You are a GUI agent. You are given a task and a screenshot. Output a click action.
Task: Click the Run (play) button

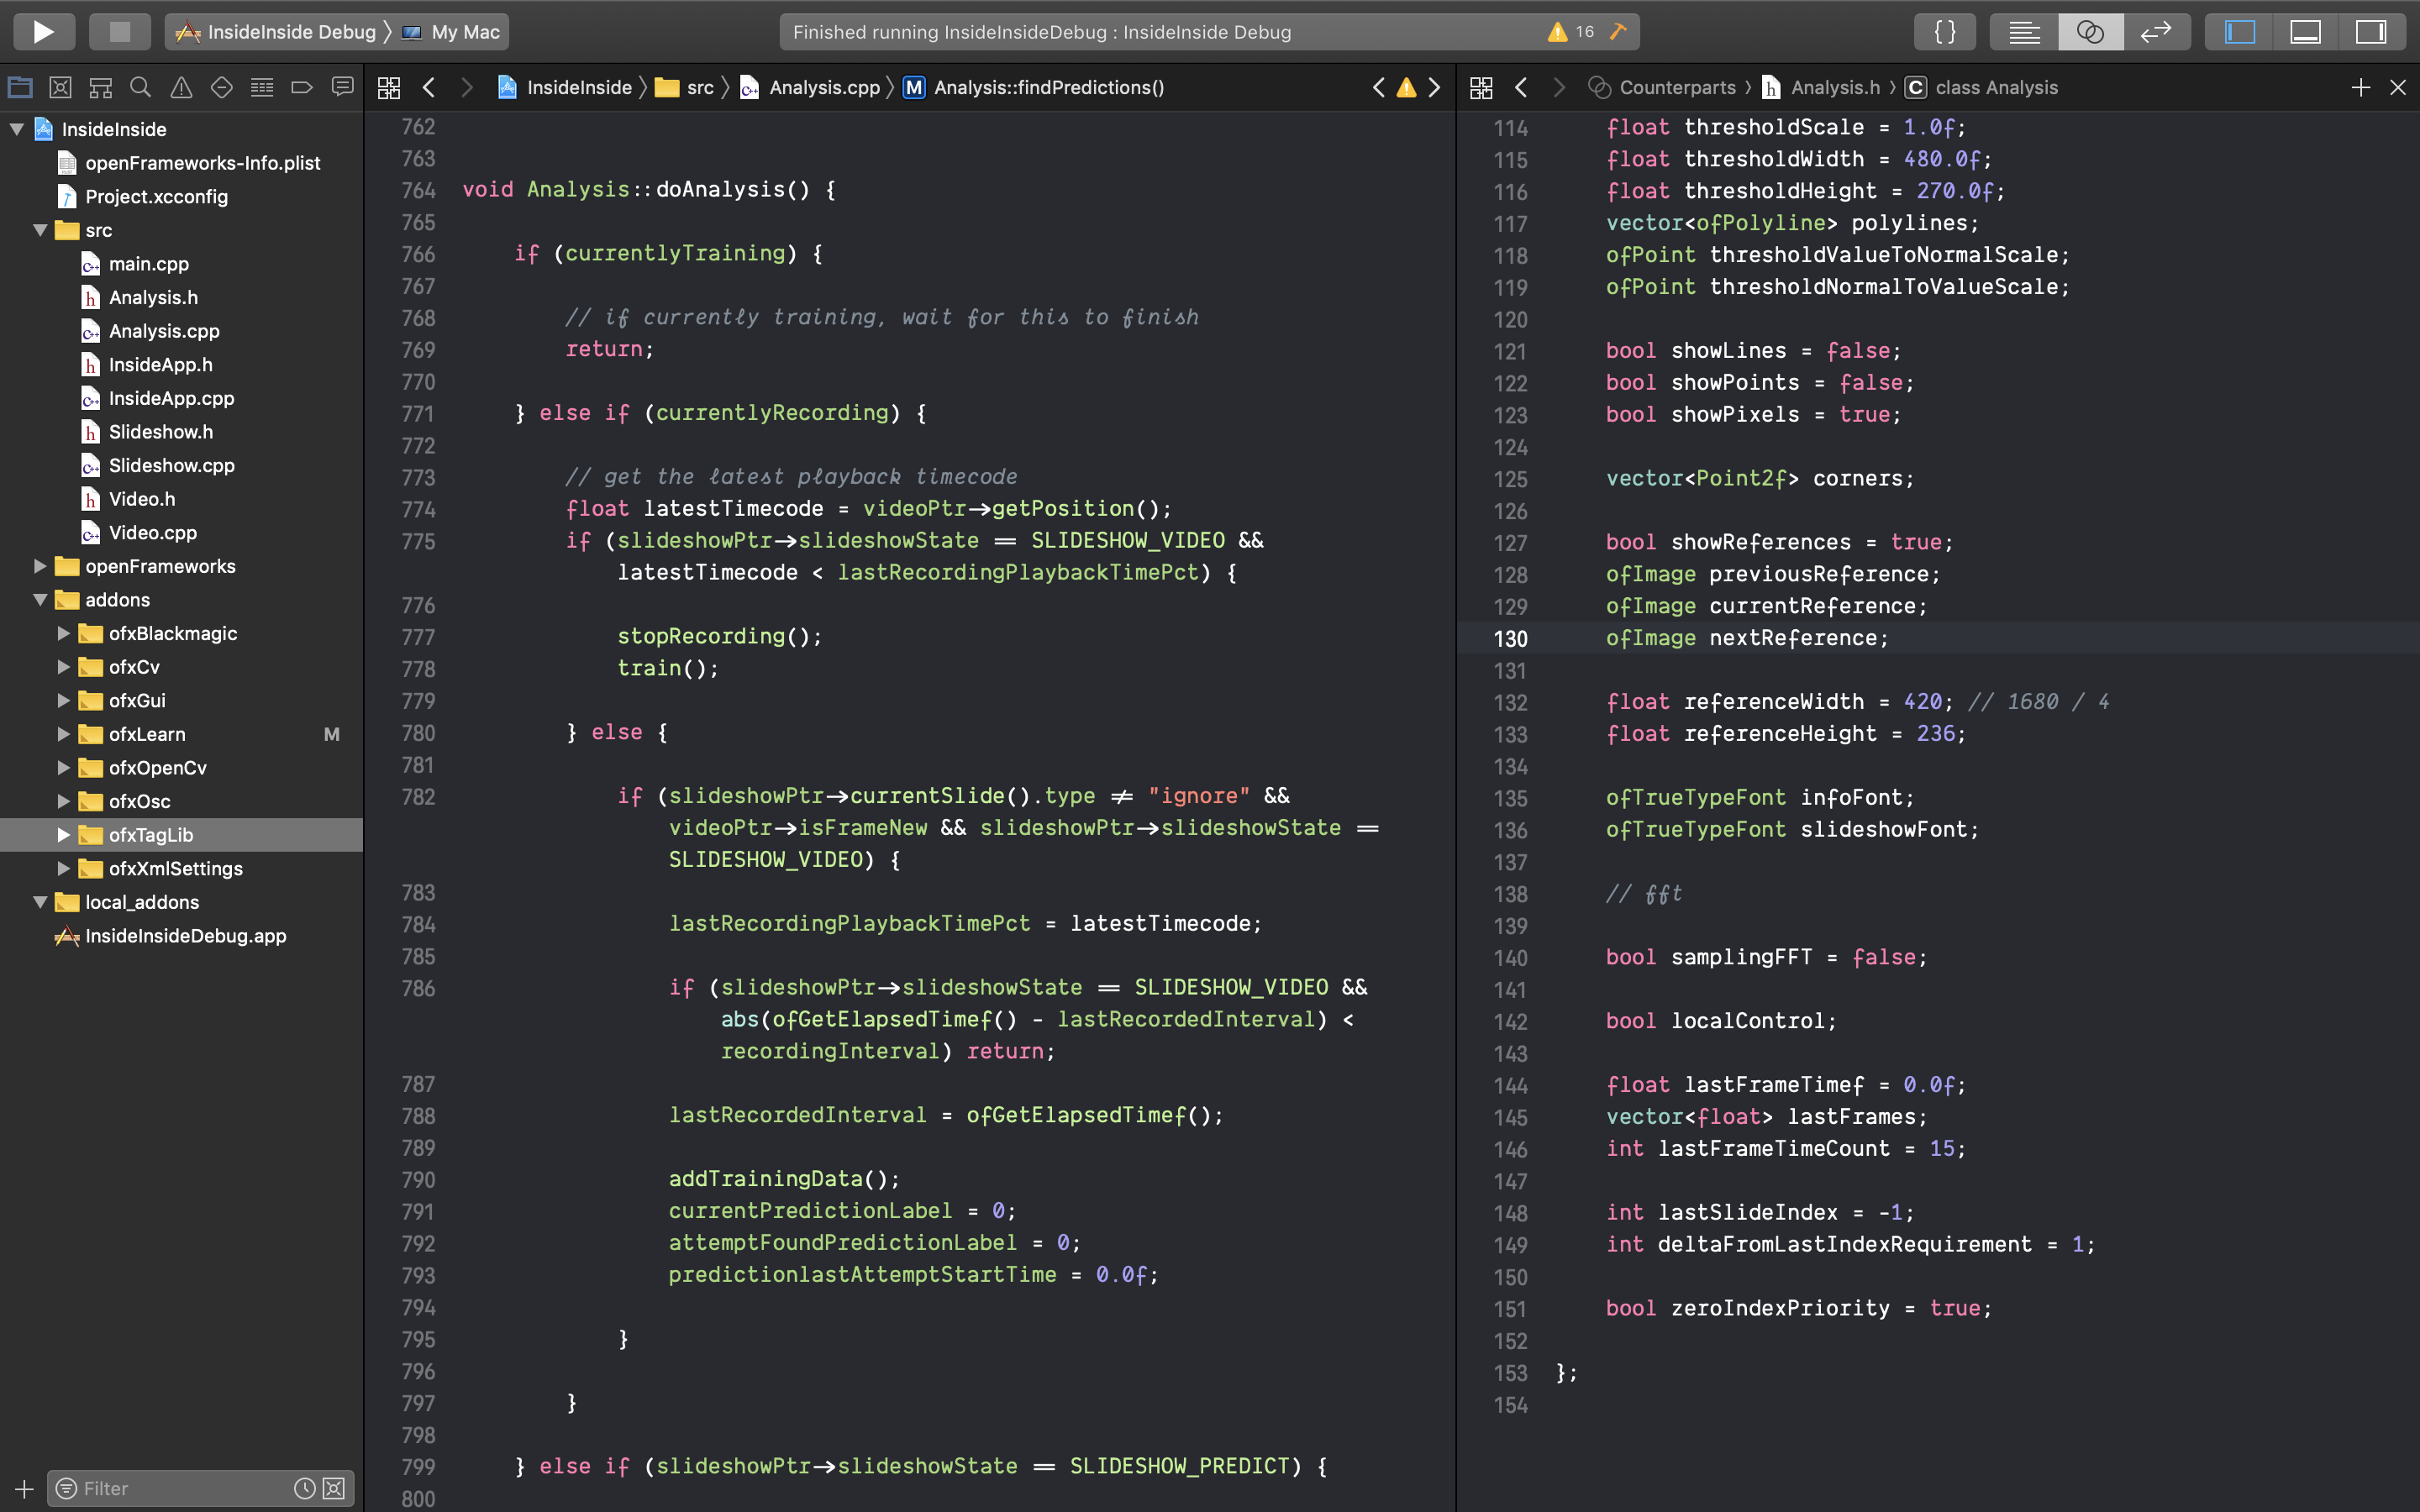tap(43, 32)
